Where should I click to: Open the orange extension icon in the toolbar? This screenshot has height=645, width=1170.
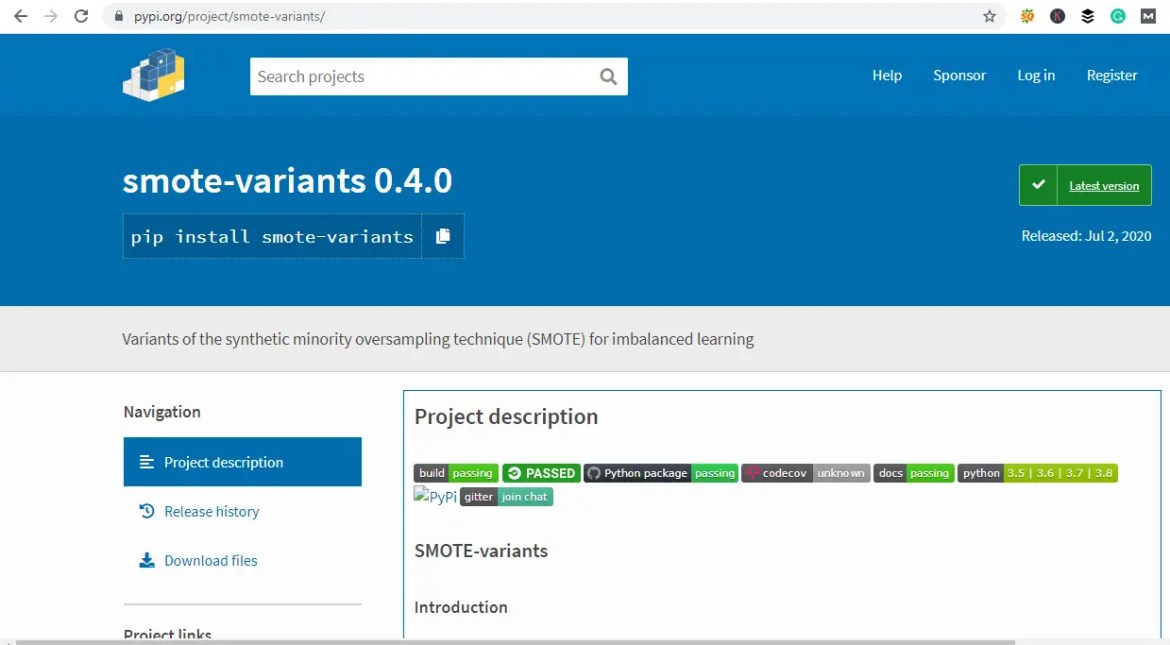tap(1027, 16)
